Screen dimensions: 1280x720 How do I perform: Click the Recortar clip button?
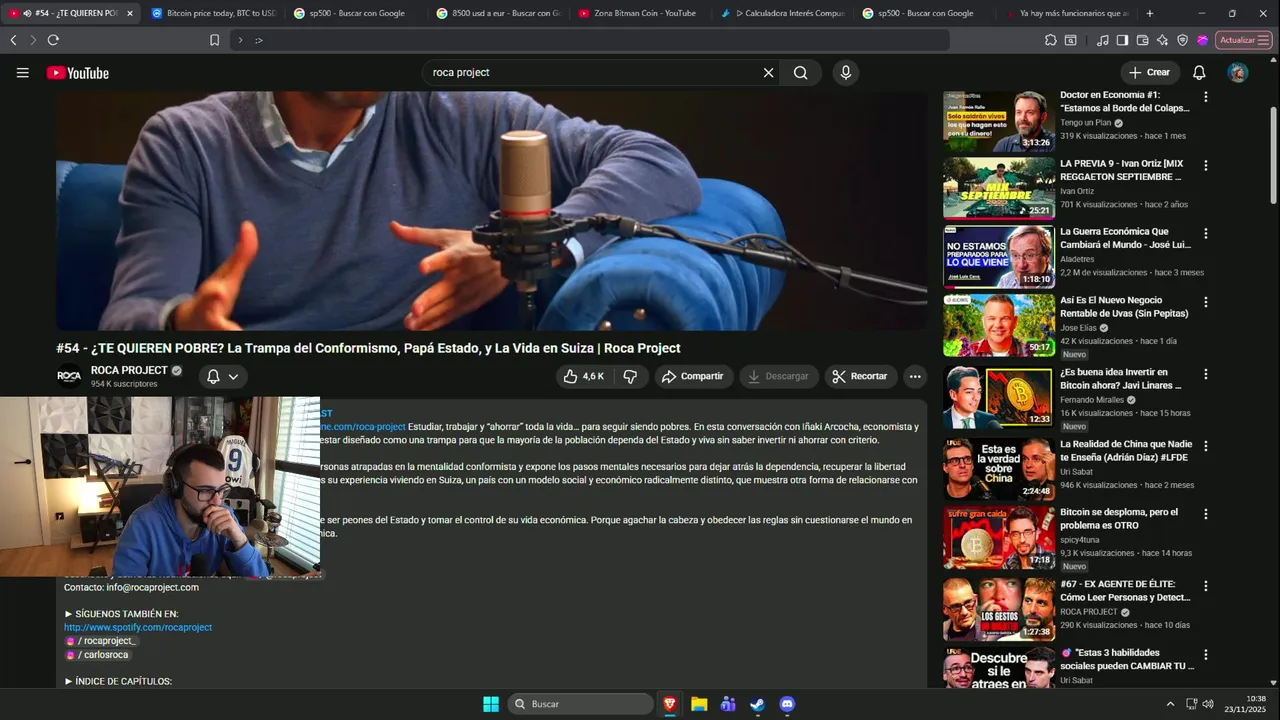pyautogui.click(x=860, y=376)
